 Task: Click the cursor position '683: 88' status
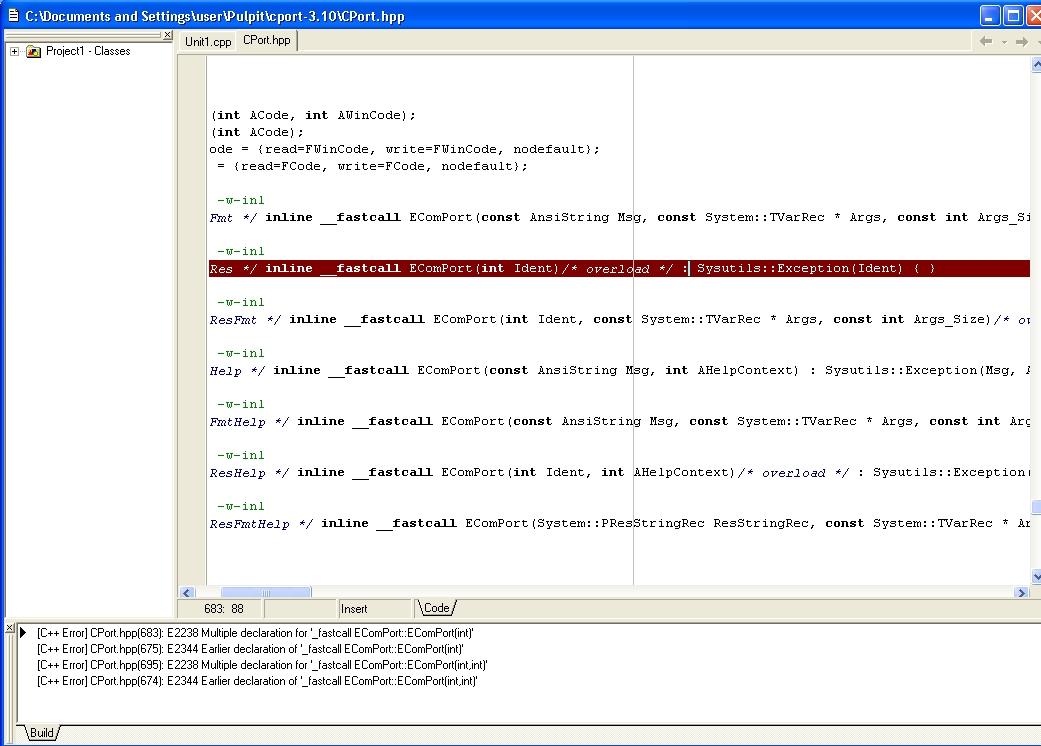coord(224,609)
